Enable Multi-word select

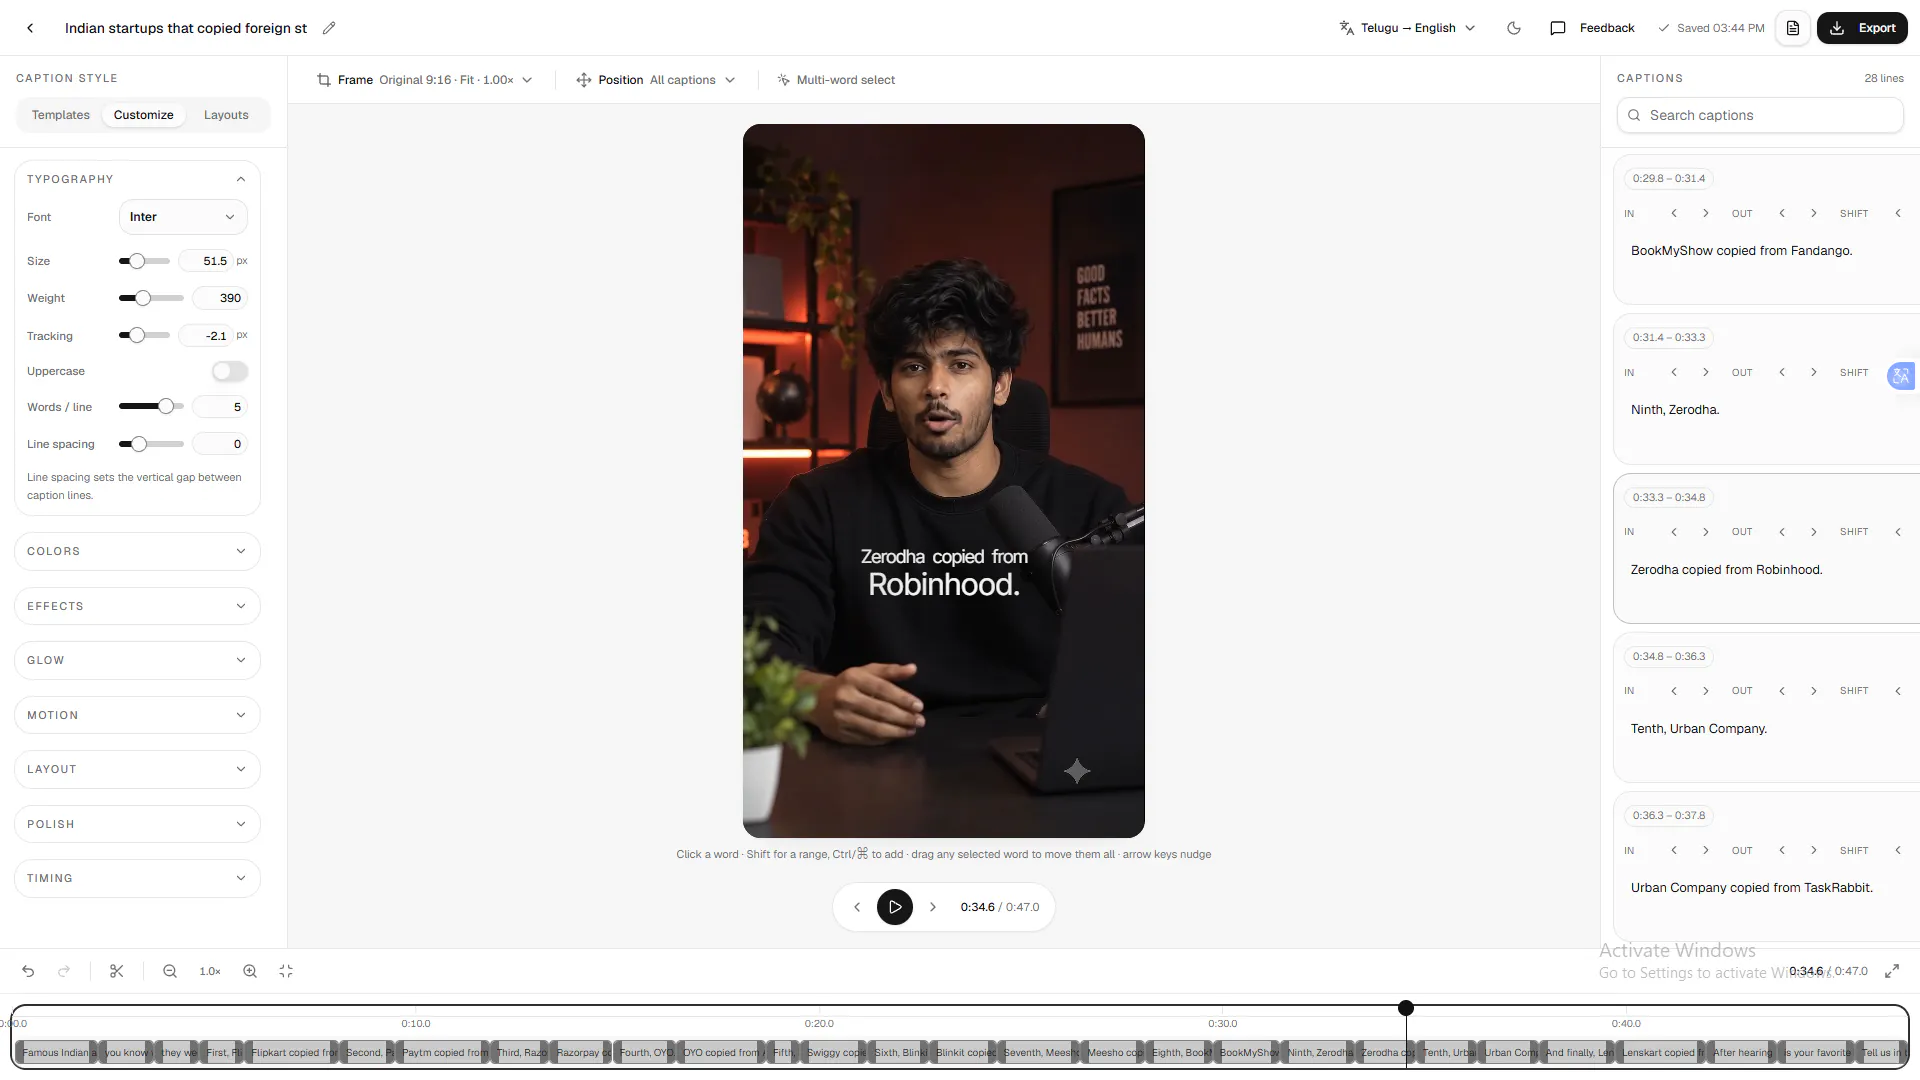(x=836, y=80)
